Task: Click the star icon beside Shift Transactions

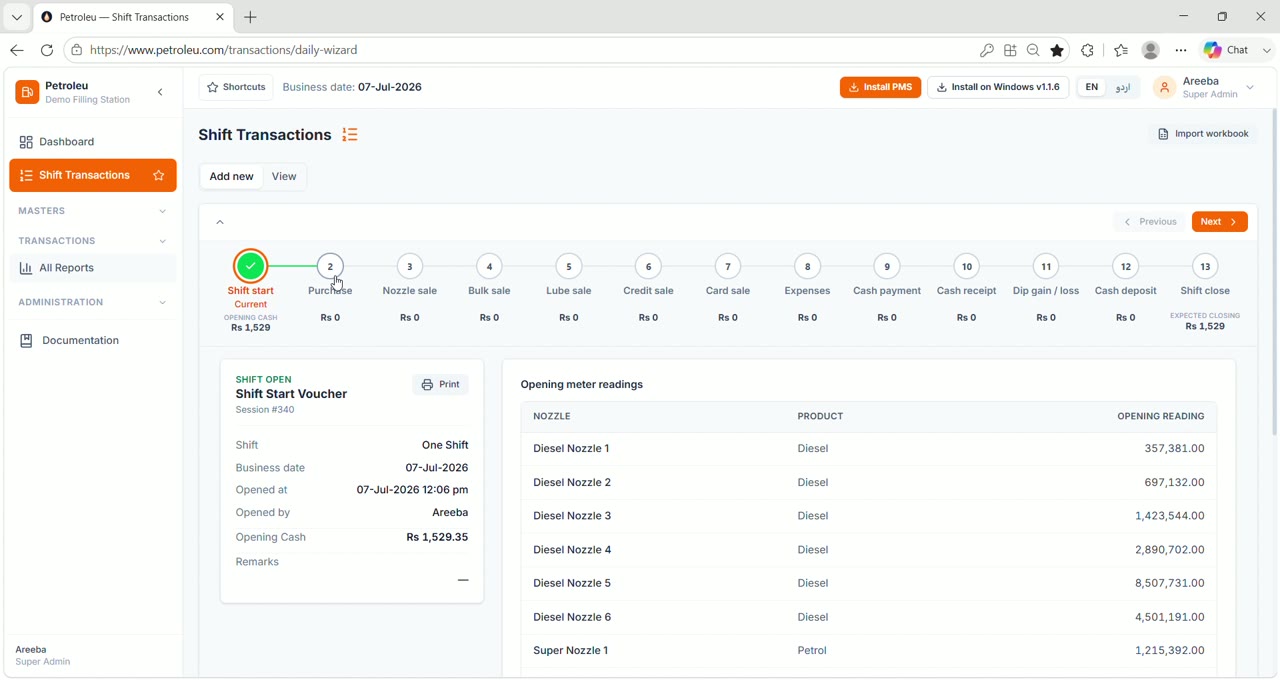Action: [x=159, y=175]
